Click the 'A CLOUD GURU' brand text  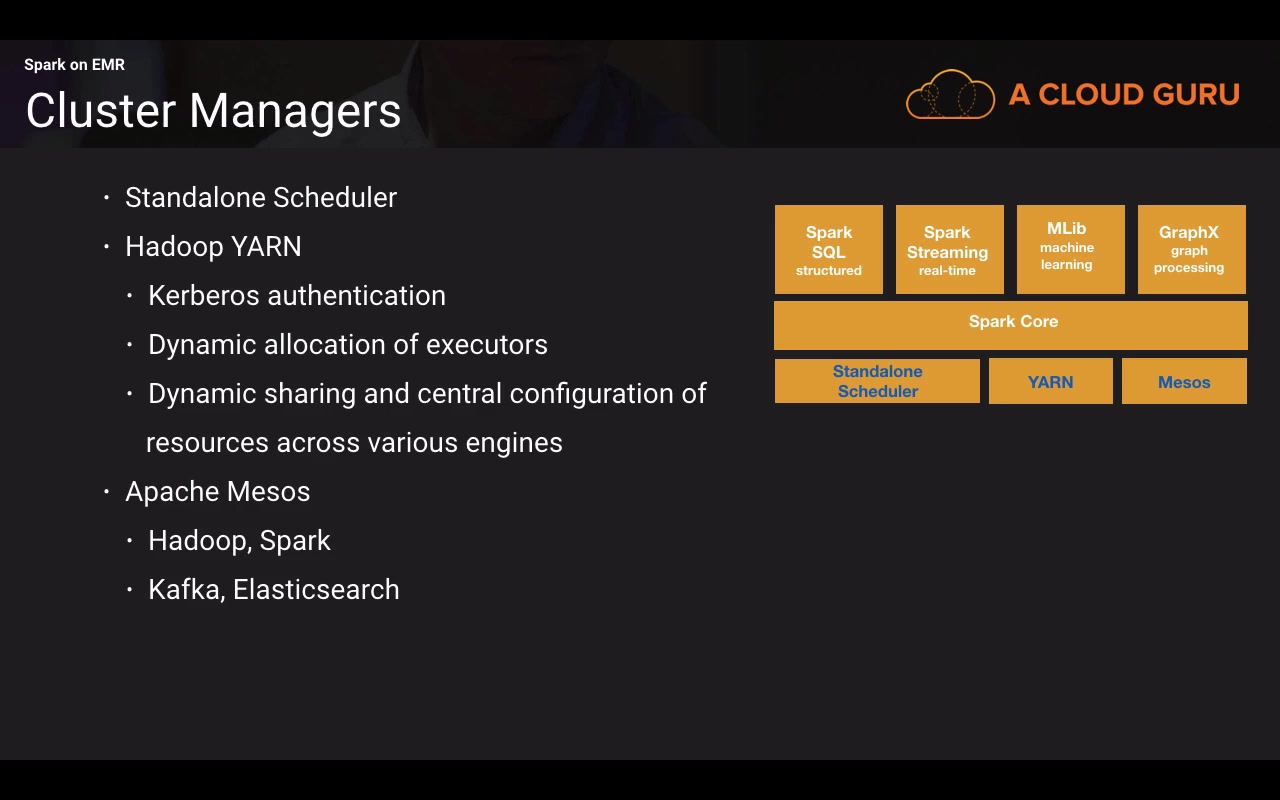1124,95
